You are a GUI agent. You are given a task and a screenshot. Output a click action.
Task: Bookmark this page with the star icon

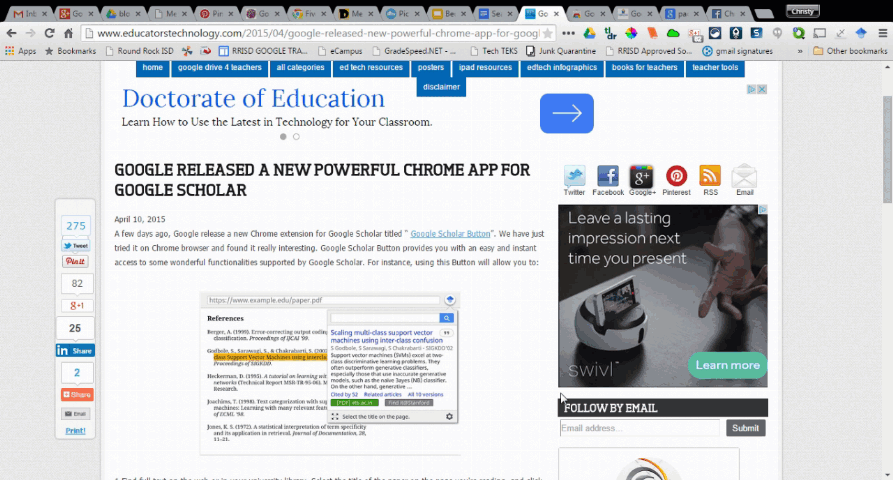(x=547, y=33)
